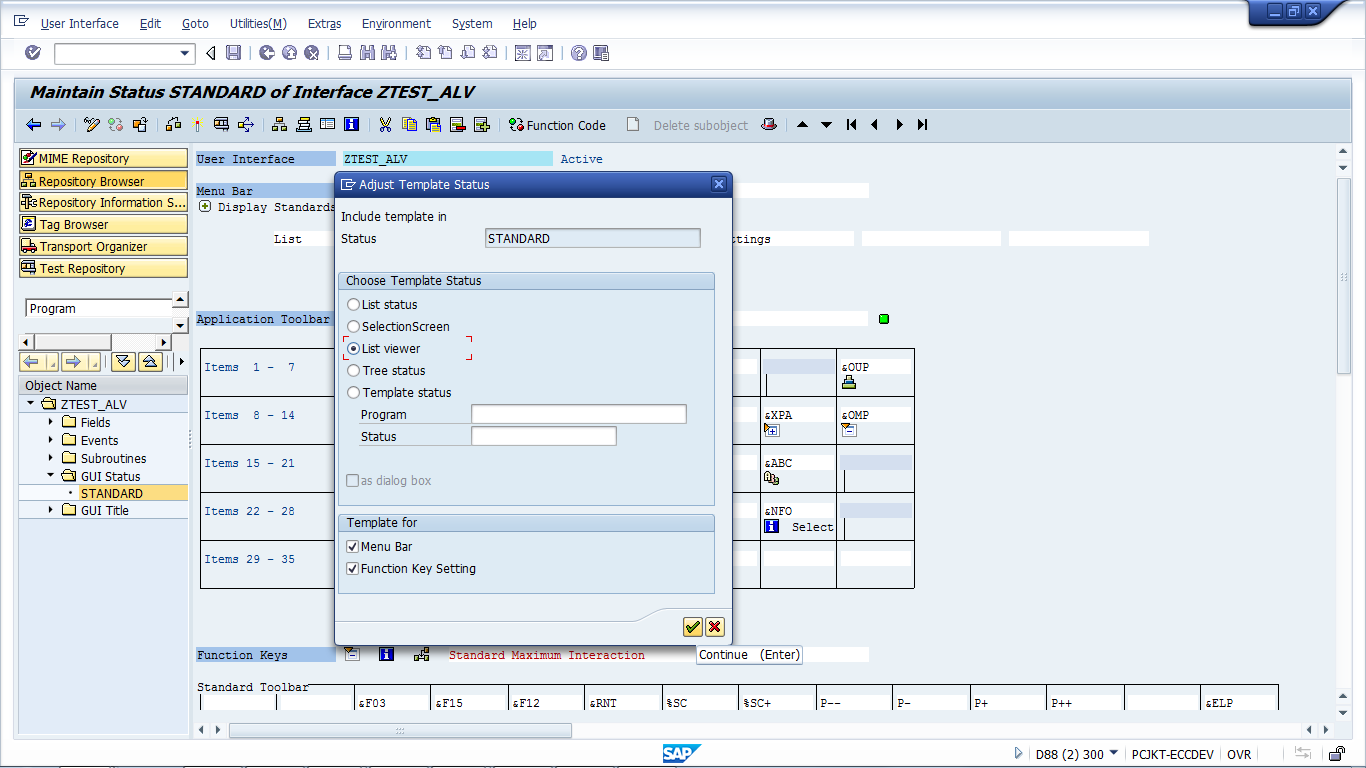The width and height of the screenshot is (1366, 768).
Task: Choose the Tree status option
Action: coord(353,370)
